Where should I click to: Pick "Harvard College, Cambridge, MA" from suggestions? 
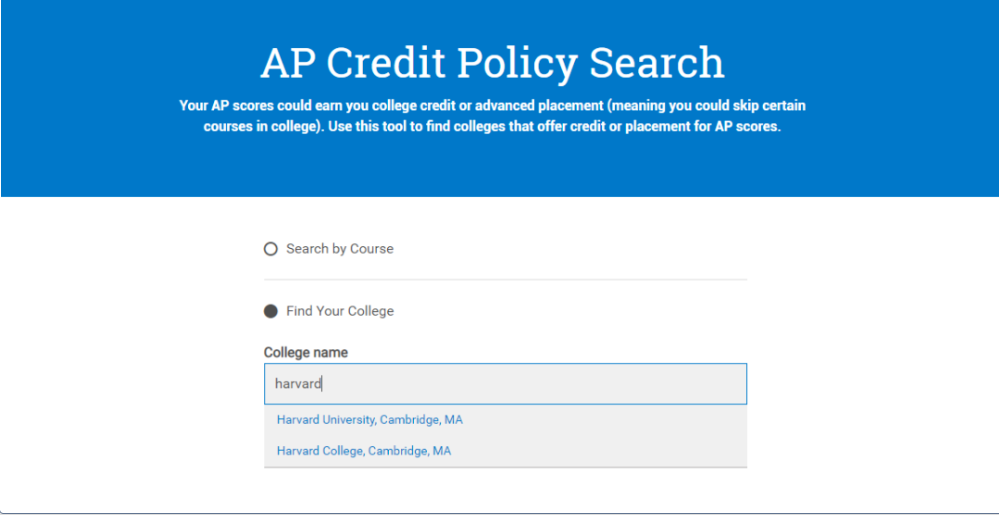tap(363, 451)
